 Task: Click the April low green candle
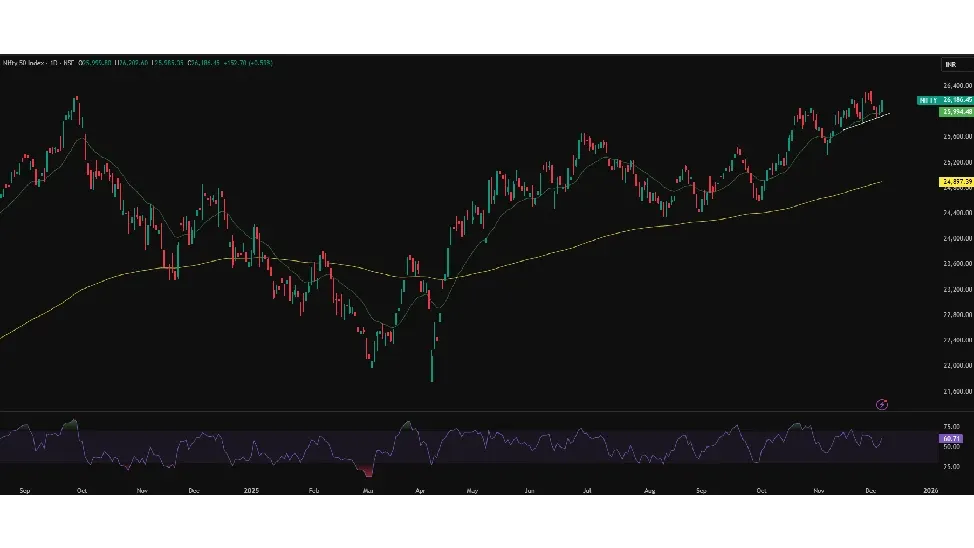point(432,366)
